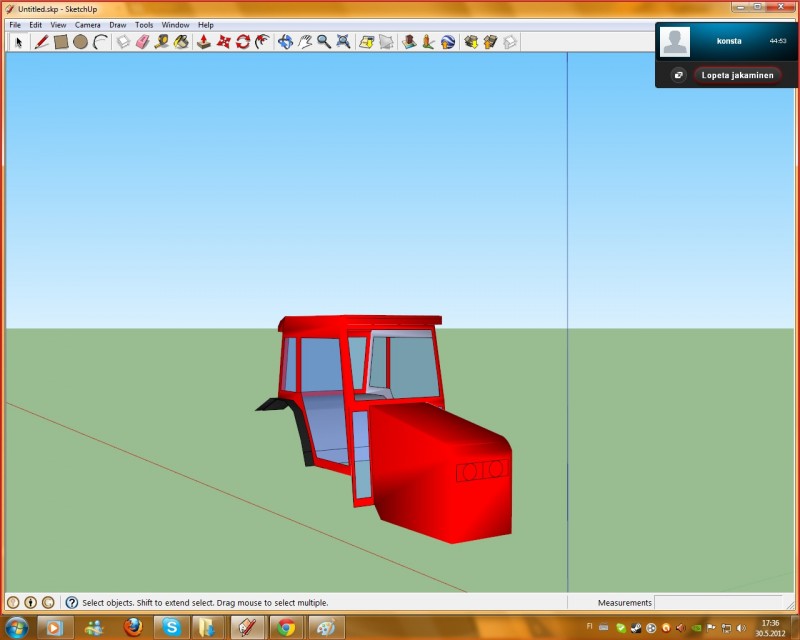Select the Paint Bucket tool
800x640 pixels.
(x=181, y=42)
